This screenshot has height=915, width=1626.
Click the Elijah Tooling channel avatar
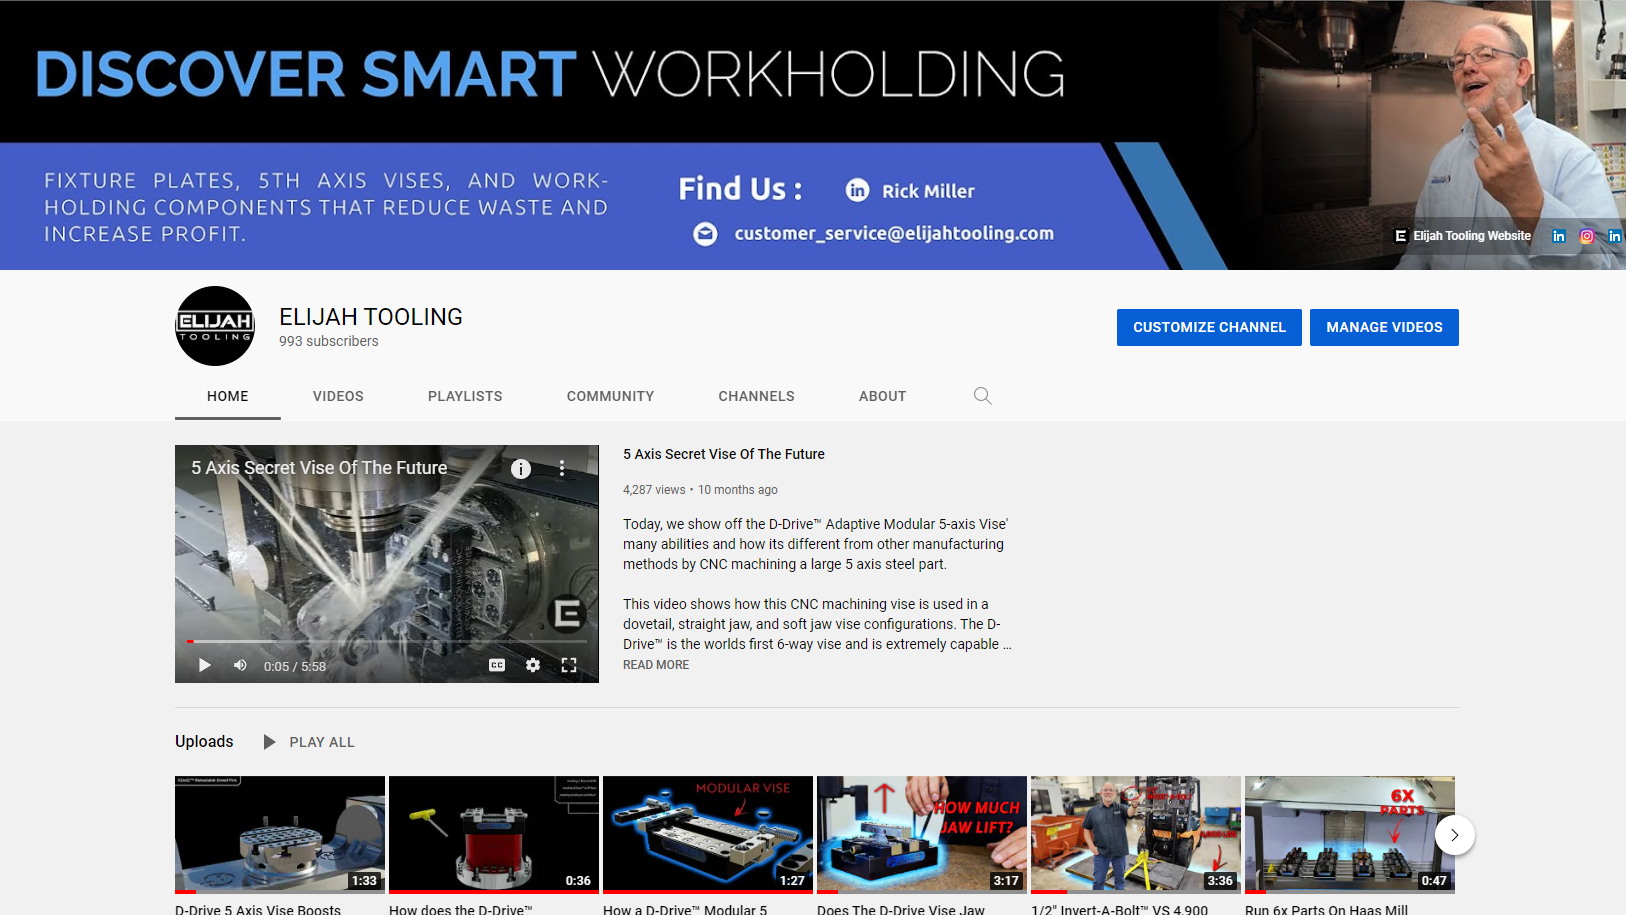click(215, 326)
